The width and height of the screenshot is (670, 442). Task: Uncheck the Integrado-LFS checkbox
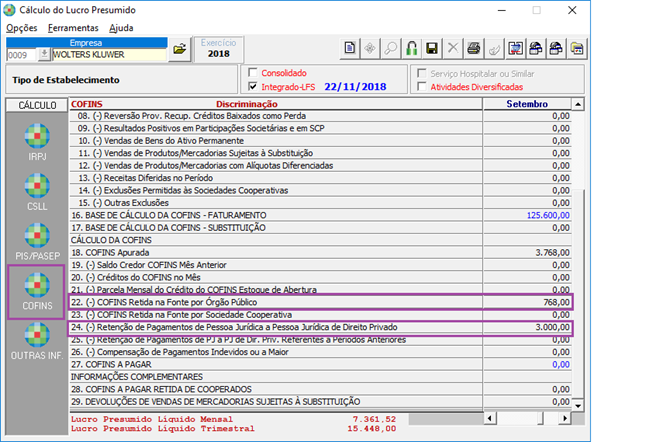[253, 86]
